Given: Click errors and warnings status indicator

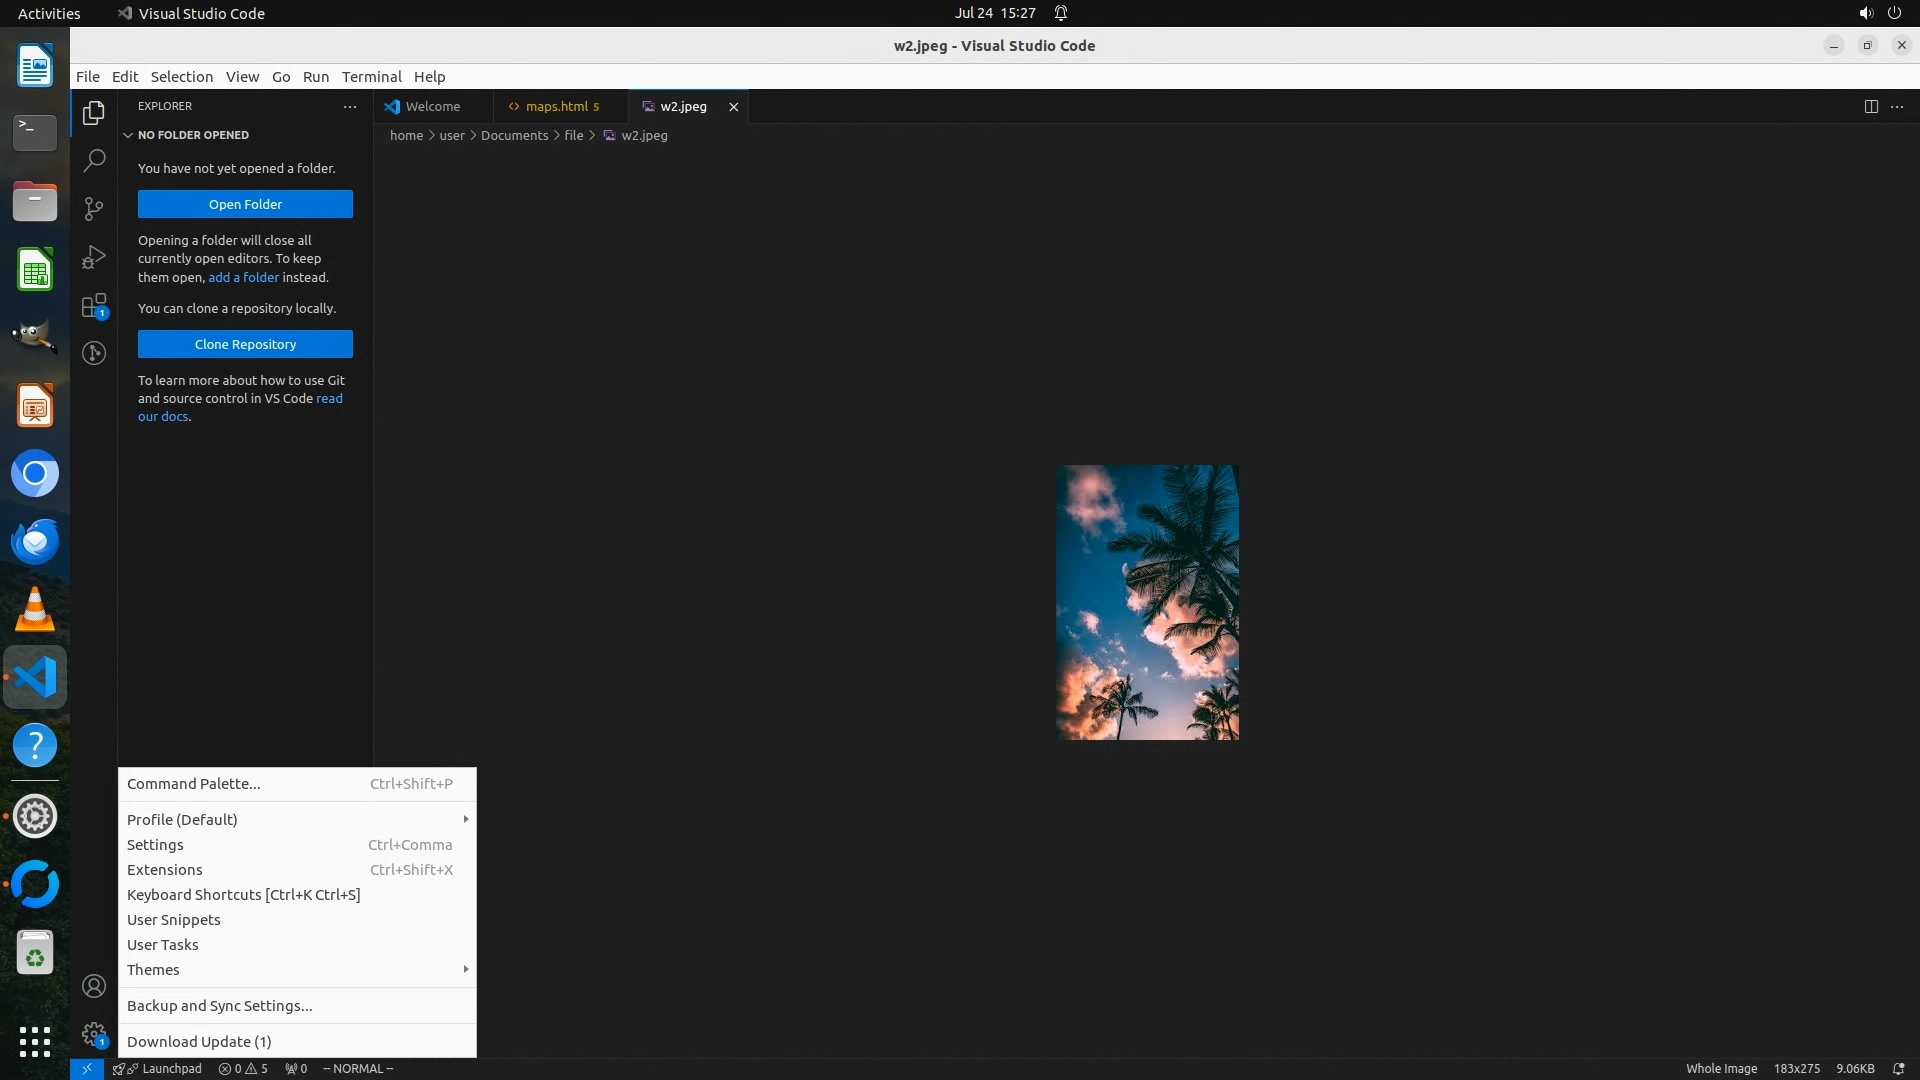Looking at the screenshot, I should [243, 1068].
